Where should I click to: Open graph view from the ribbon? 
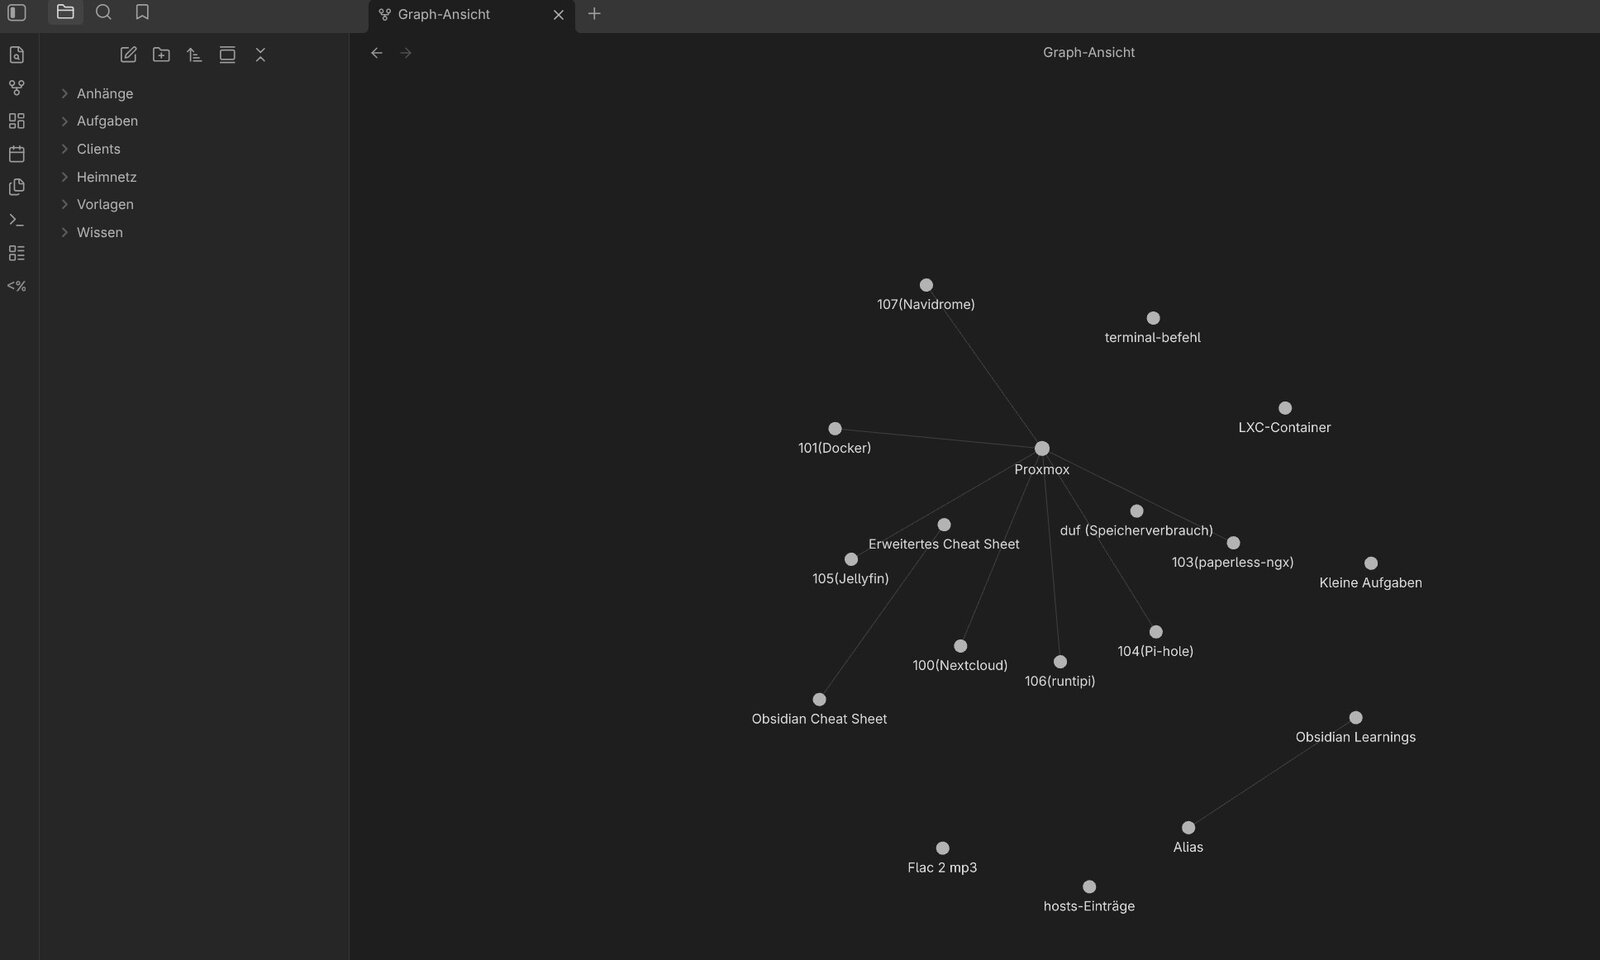coord(17,88)
